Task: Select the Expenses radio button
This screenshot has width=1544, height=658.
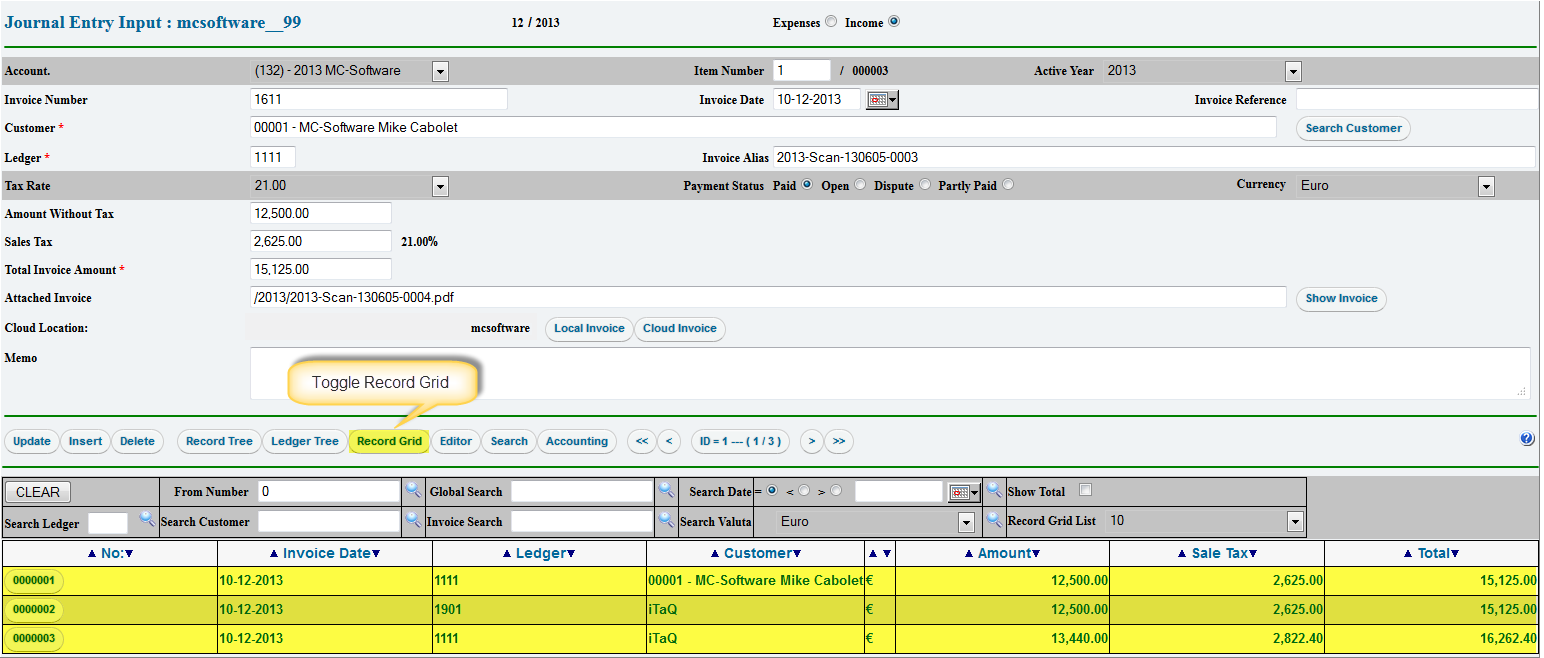Action: (x=831, y=22)
